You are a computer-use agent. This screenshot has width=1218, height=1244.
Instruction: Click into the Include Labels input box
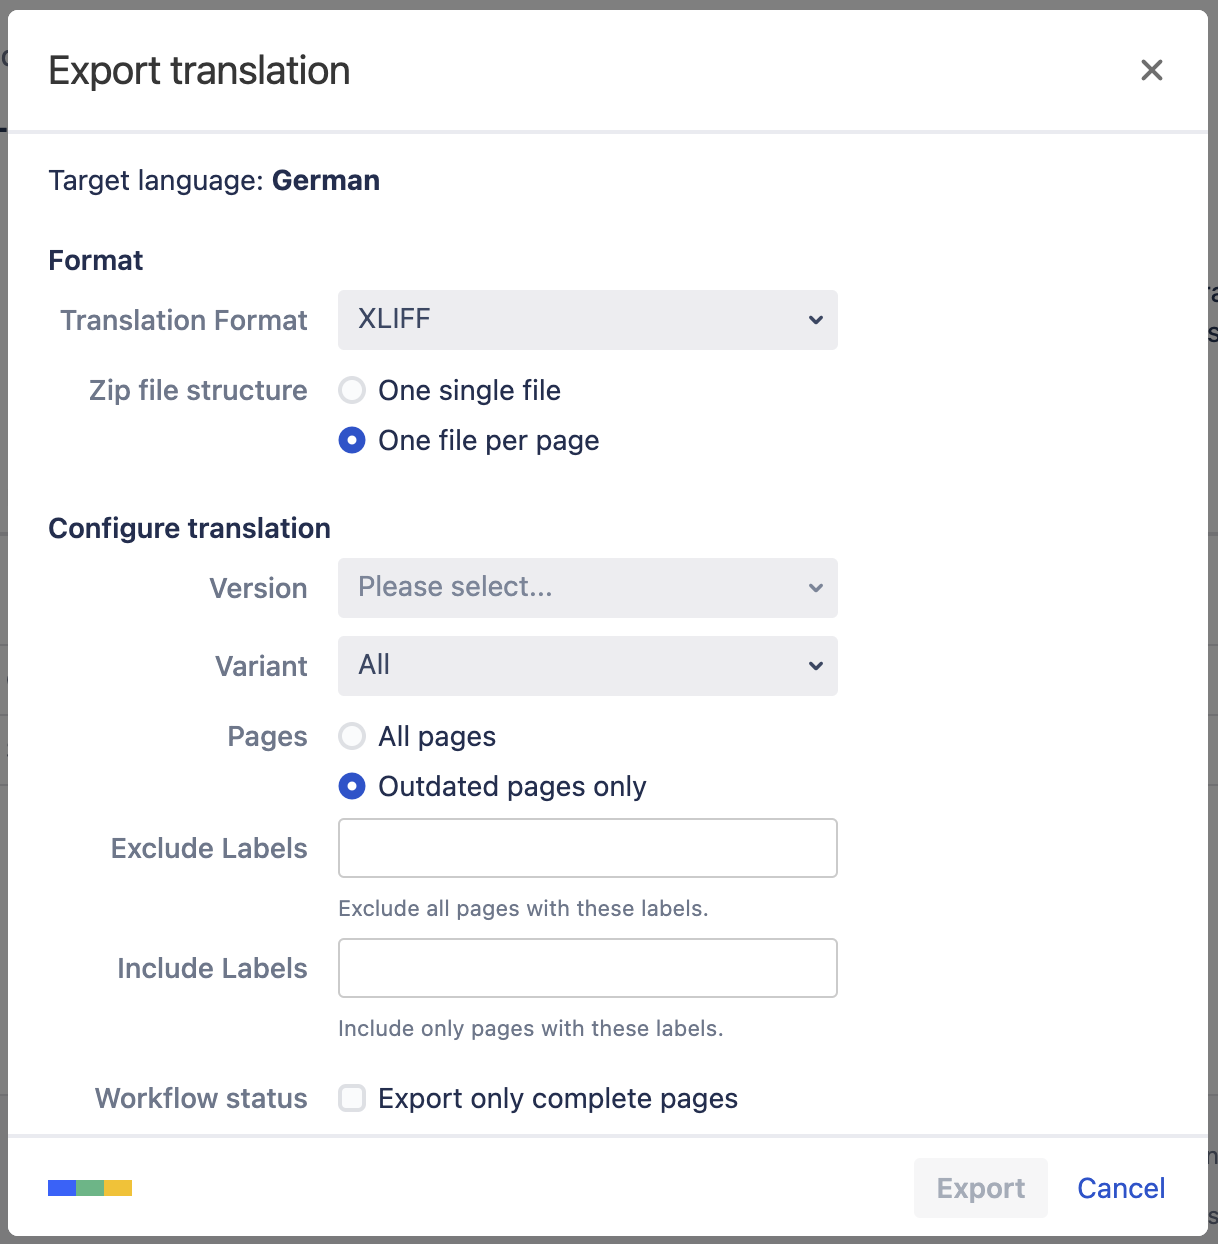(587, 968)
